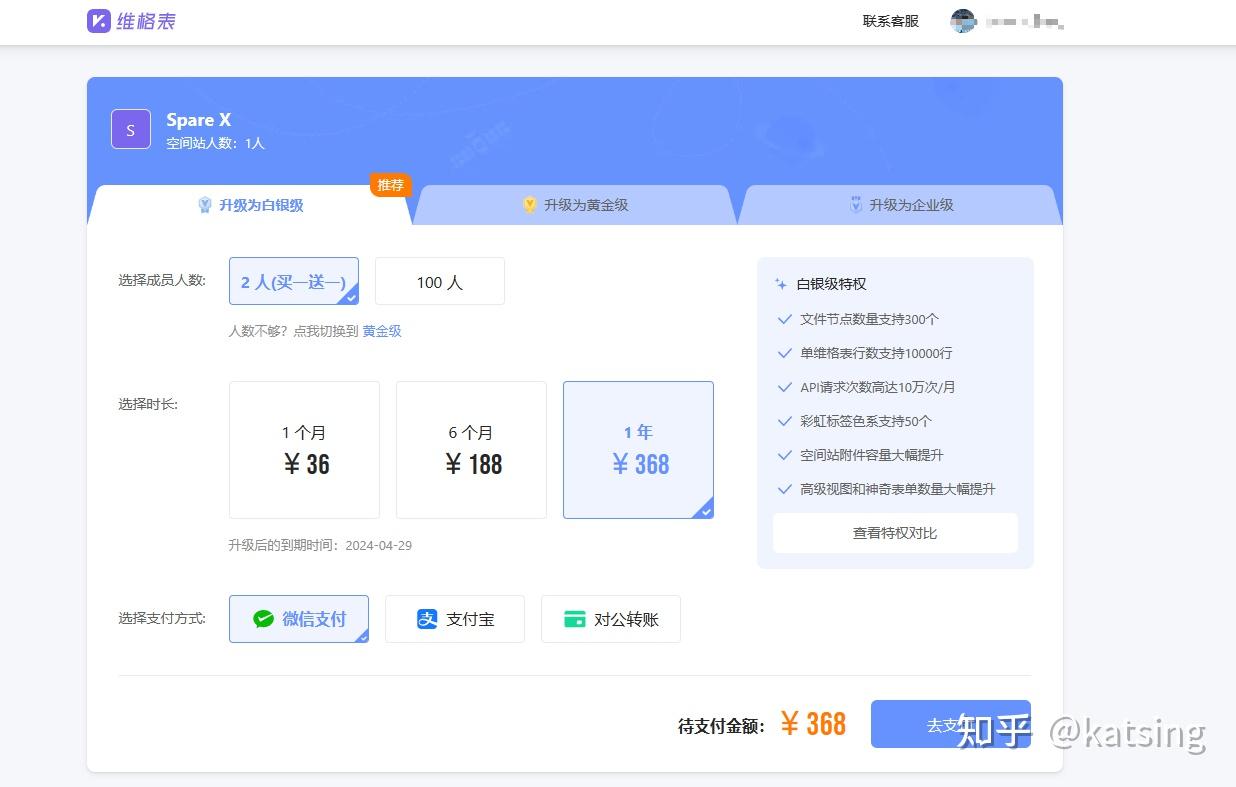Click the 维格表 logo icon
This screenshot has width=1236, height=787.
pyautogui.click(x=98, y=21)
